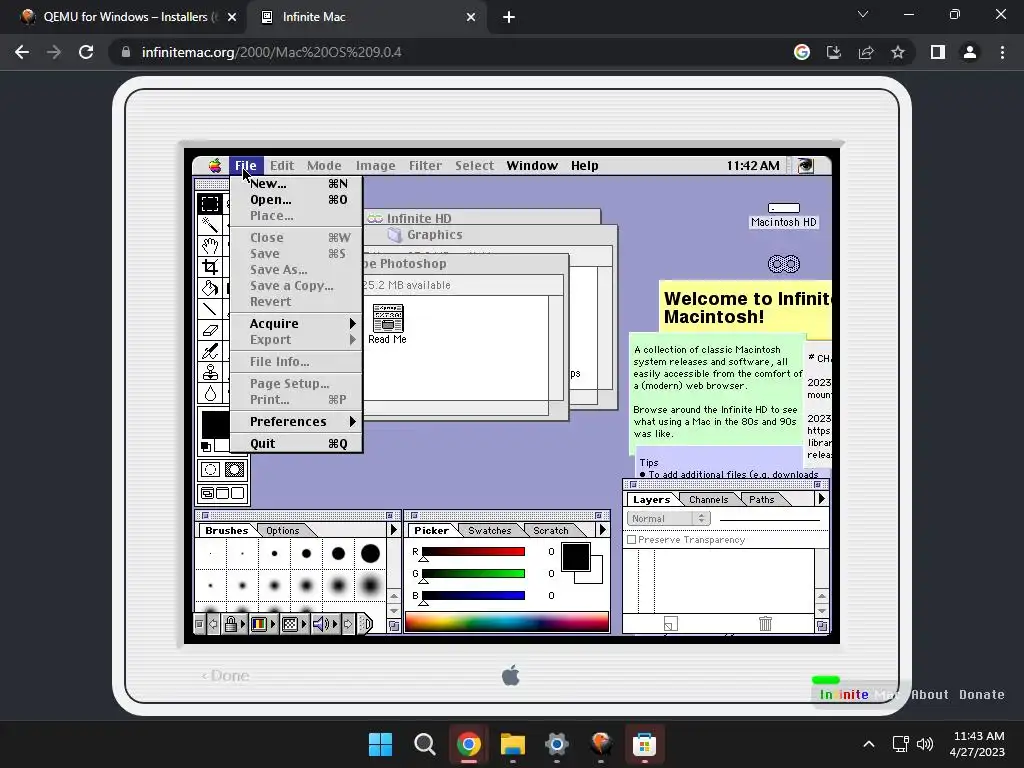Screen dimensions: 1024x768
Task: Toggle Preserve Transparency checkbox
Action: tap(632, 540)
